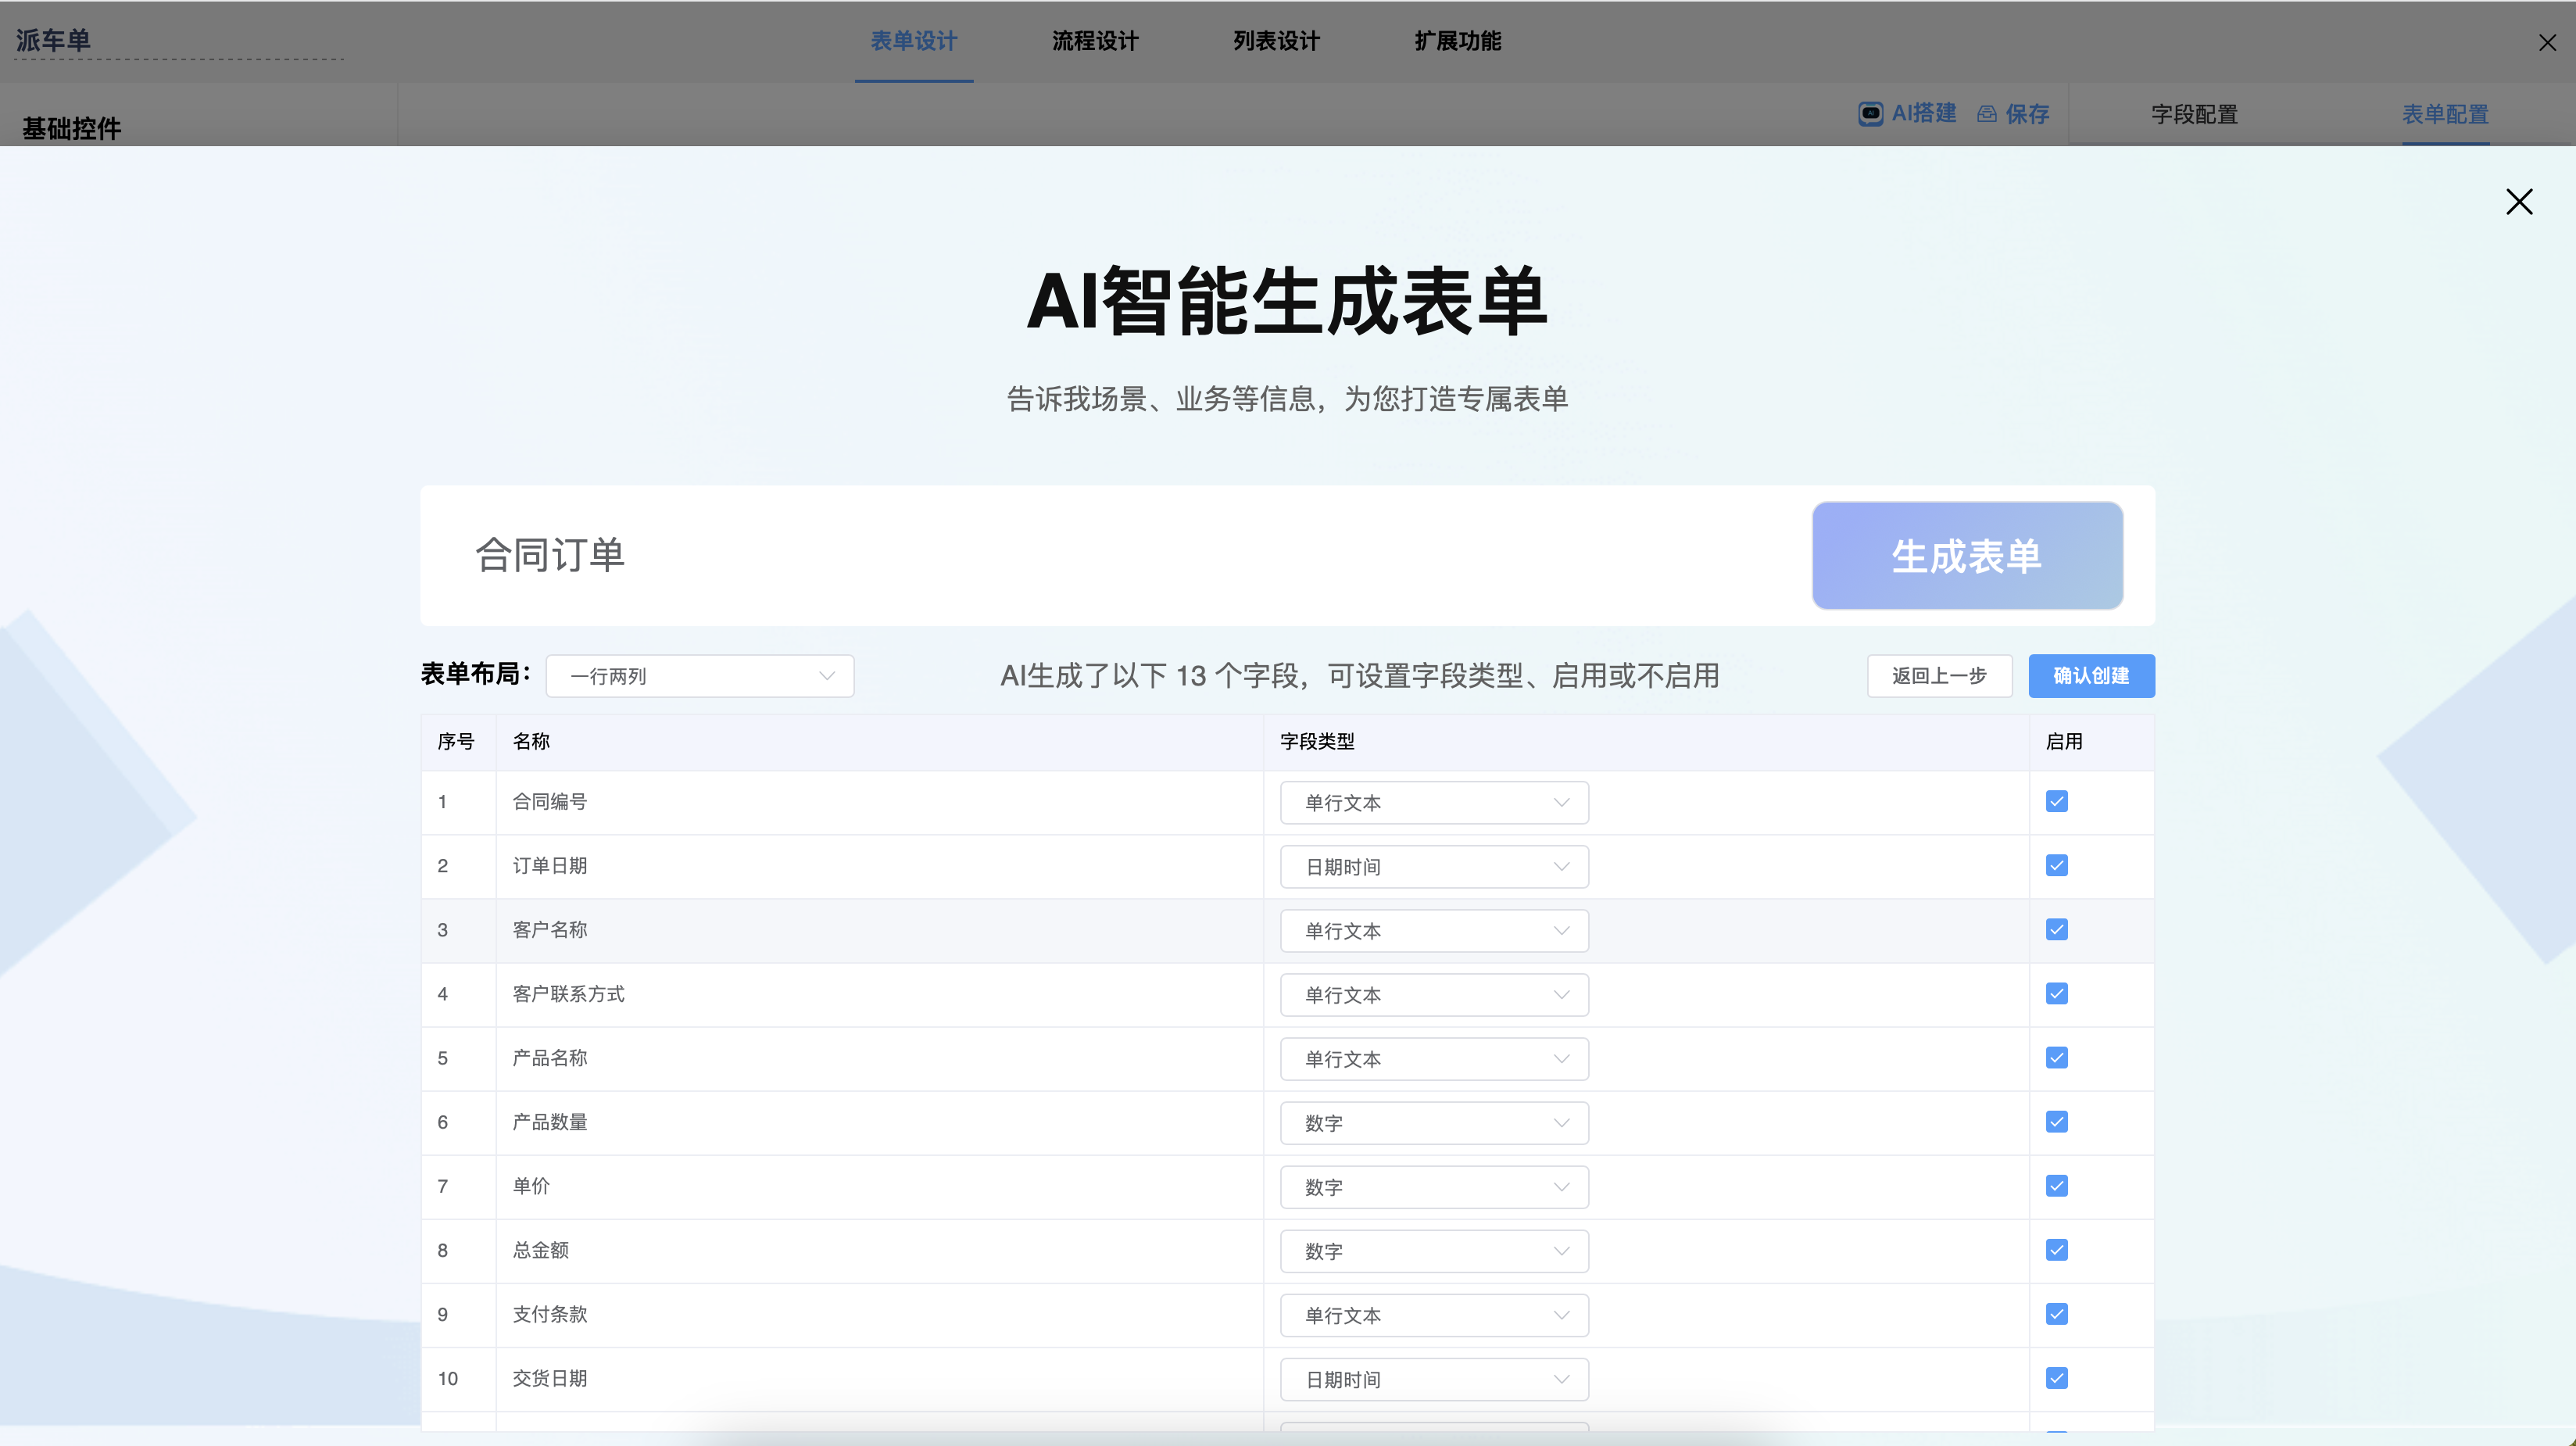Image resolution: width=2576 pixels, height=1446 pixels.
Task: Open the 日期时间 dropdown for 交货日期
Action: 1433,1379
